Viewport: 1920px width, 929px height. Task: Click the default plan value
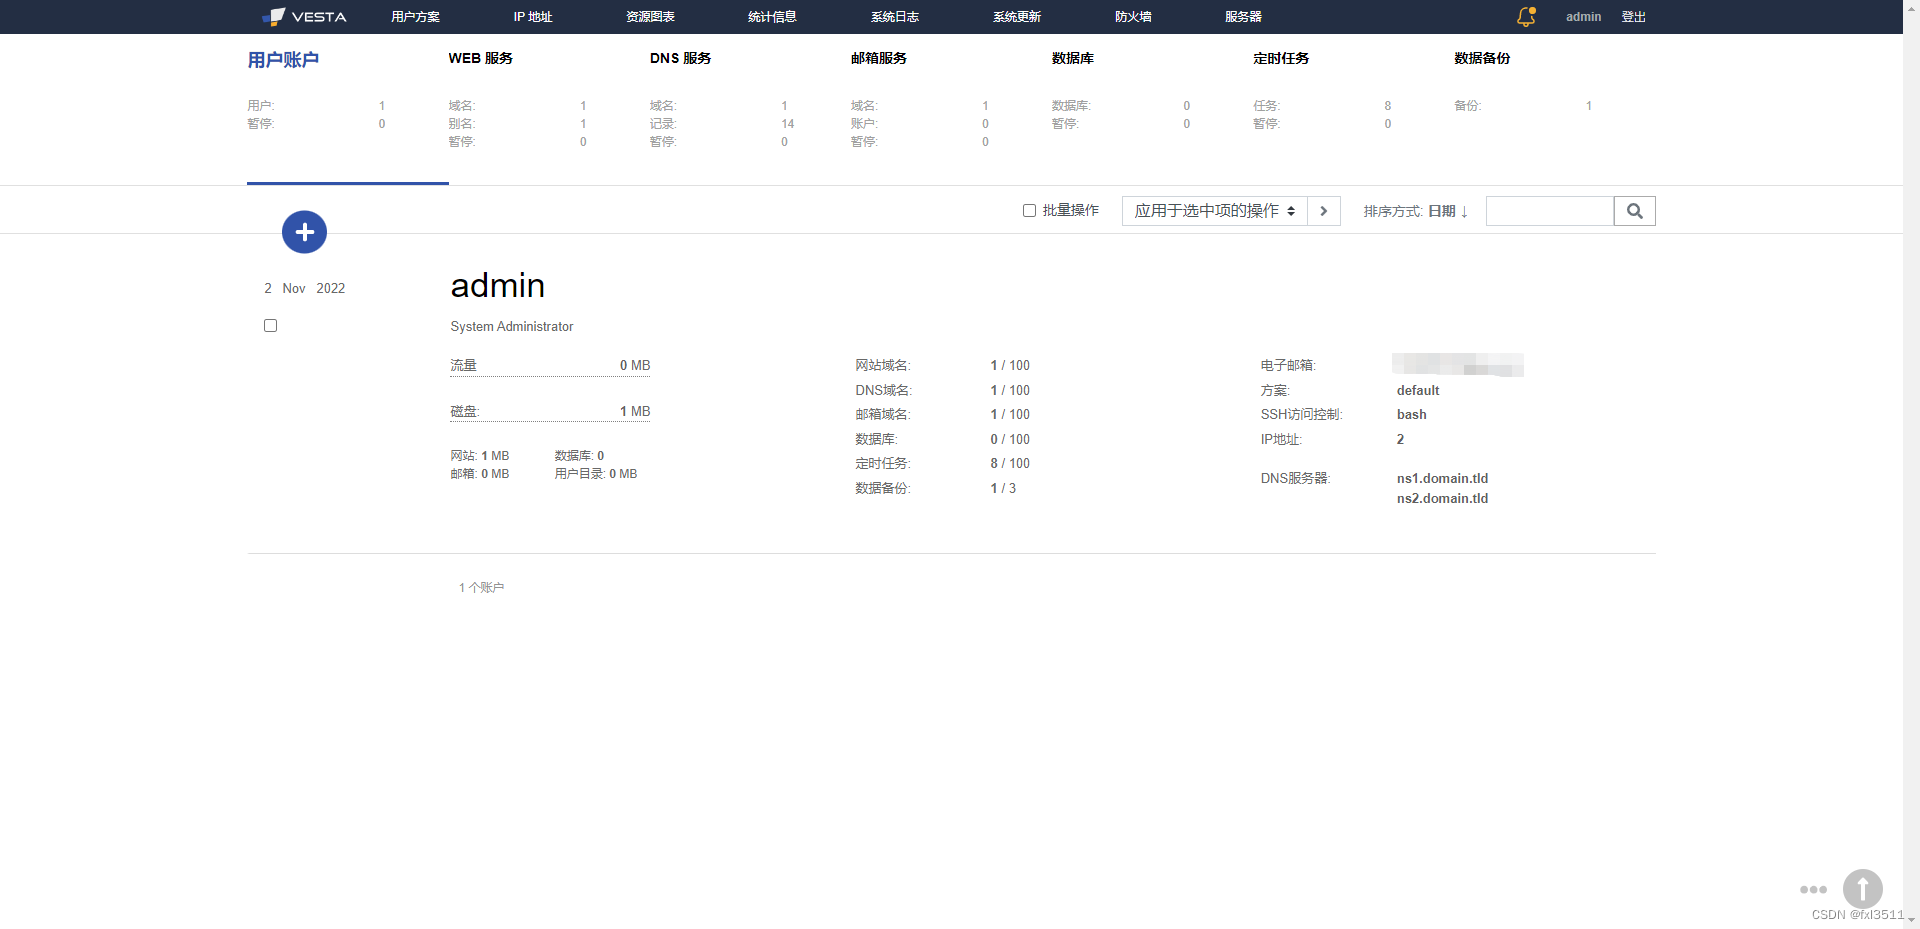(x=1418, y=390)
